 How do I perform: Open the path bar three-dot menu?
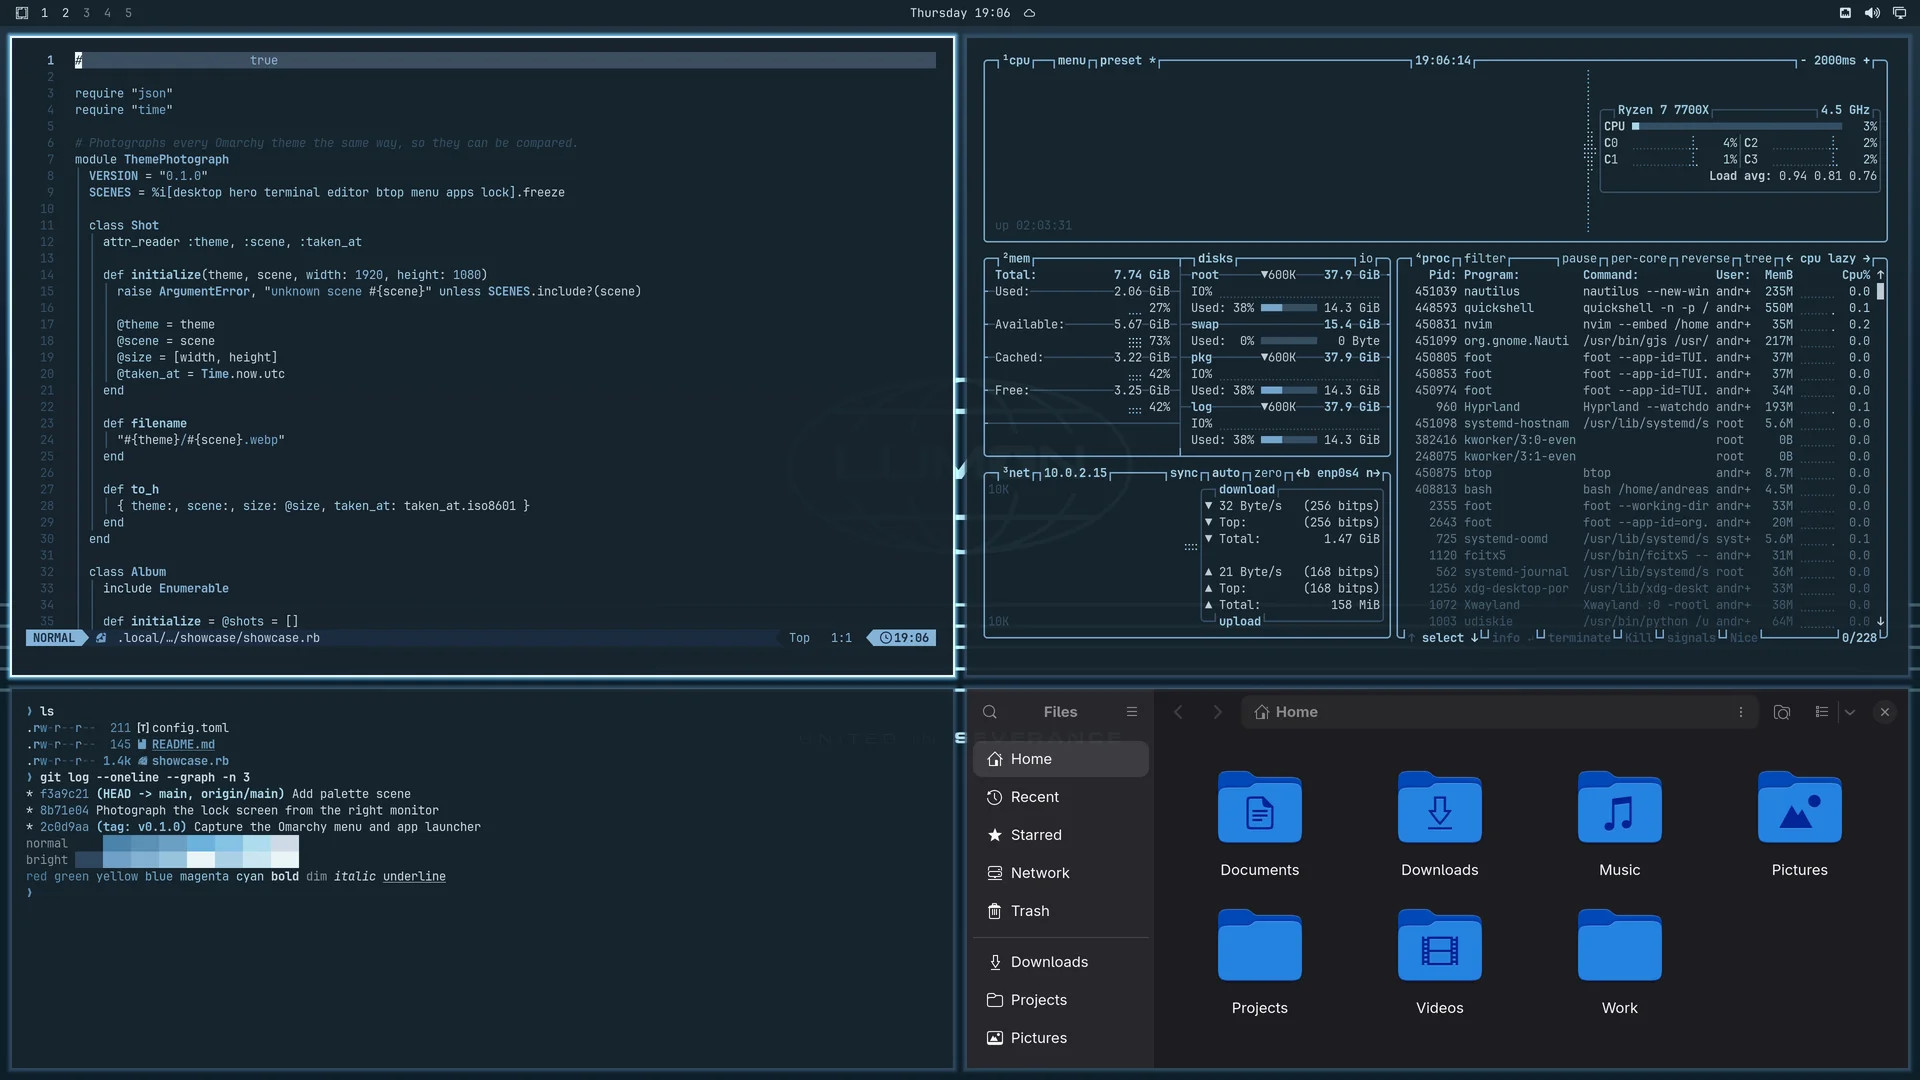[1741, 712]
